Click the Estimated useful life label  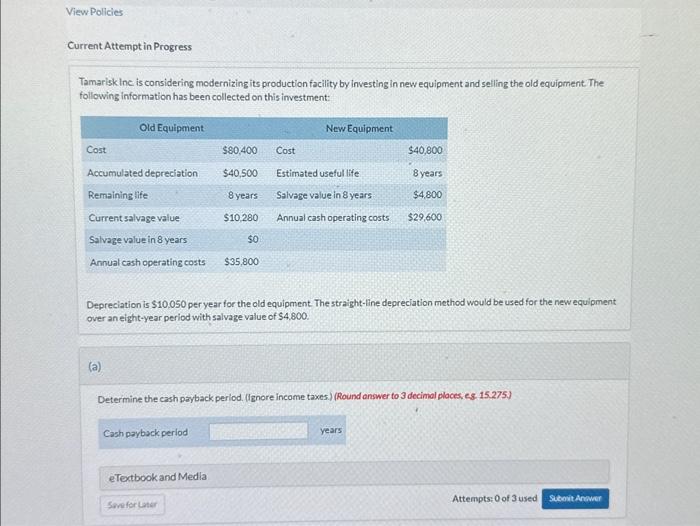[317, 173]
